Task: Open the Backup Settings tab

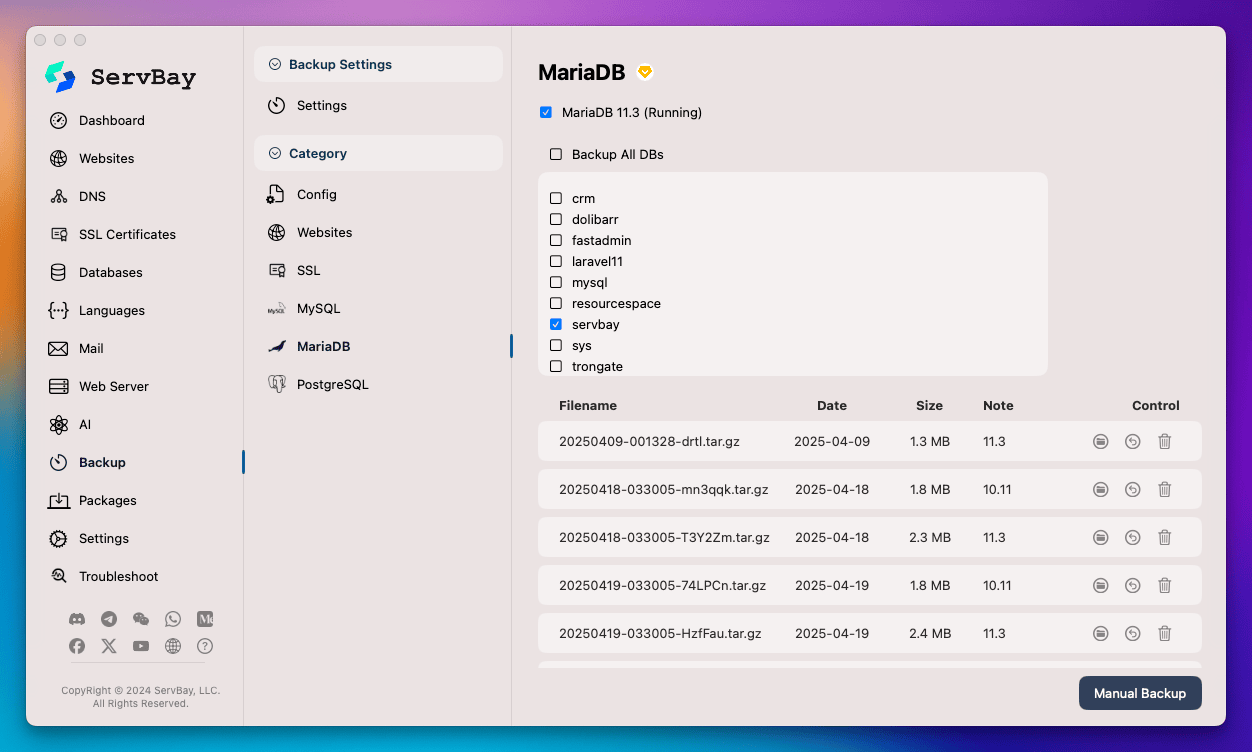Action: click(x=342, y=63)
